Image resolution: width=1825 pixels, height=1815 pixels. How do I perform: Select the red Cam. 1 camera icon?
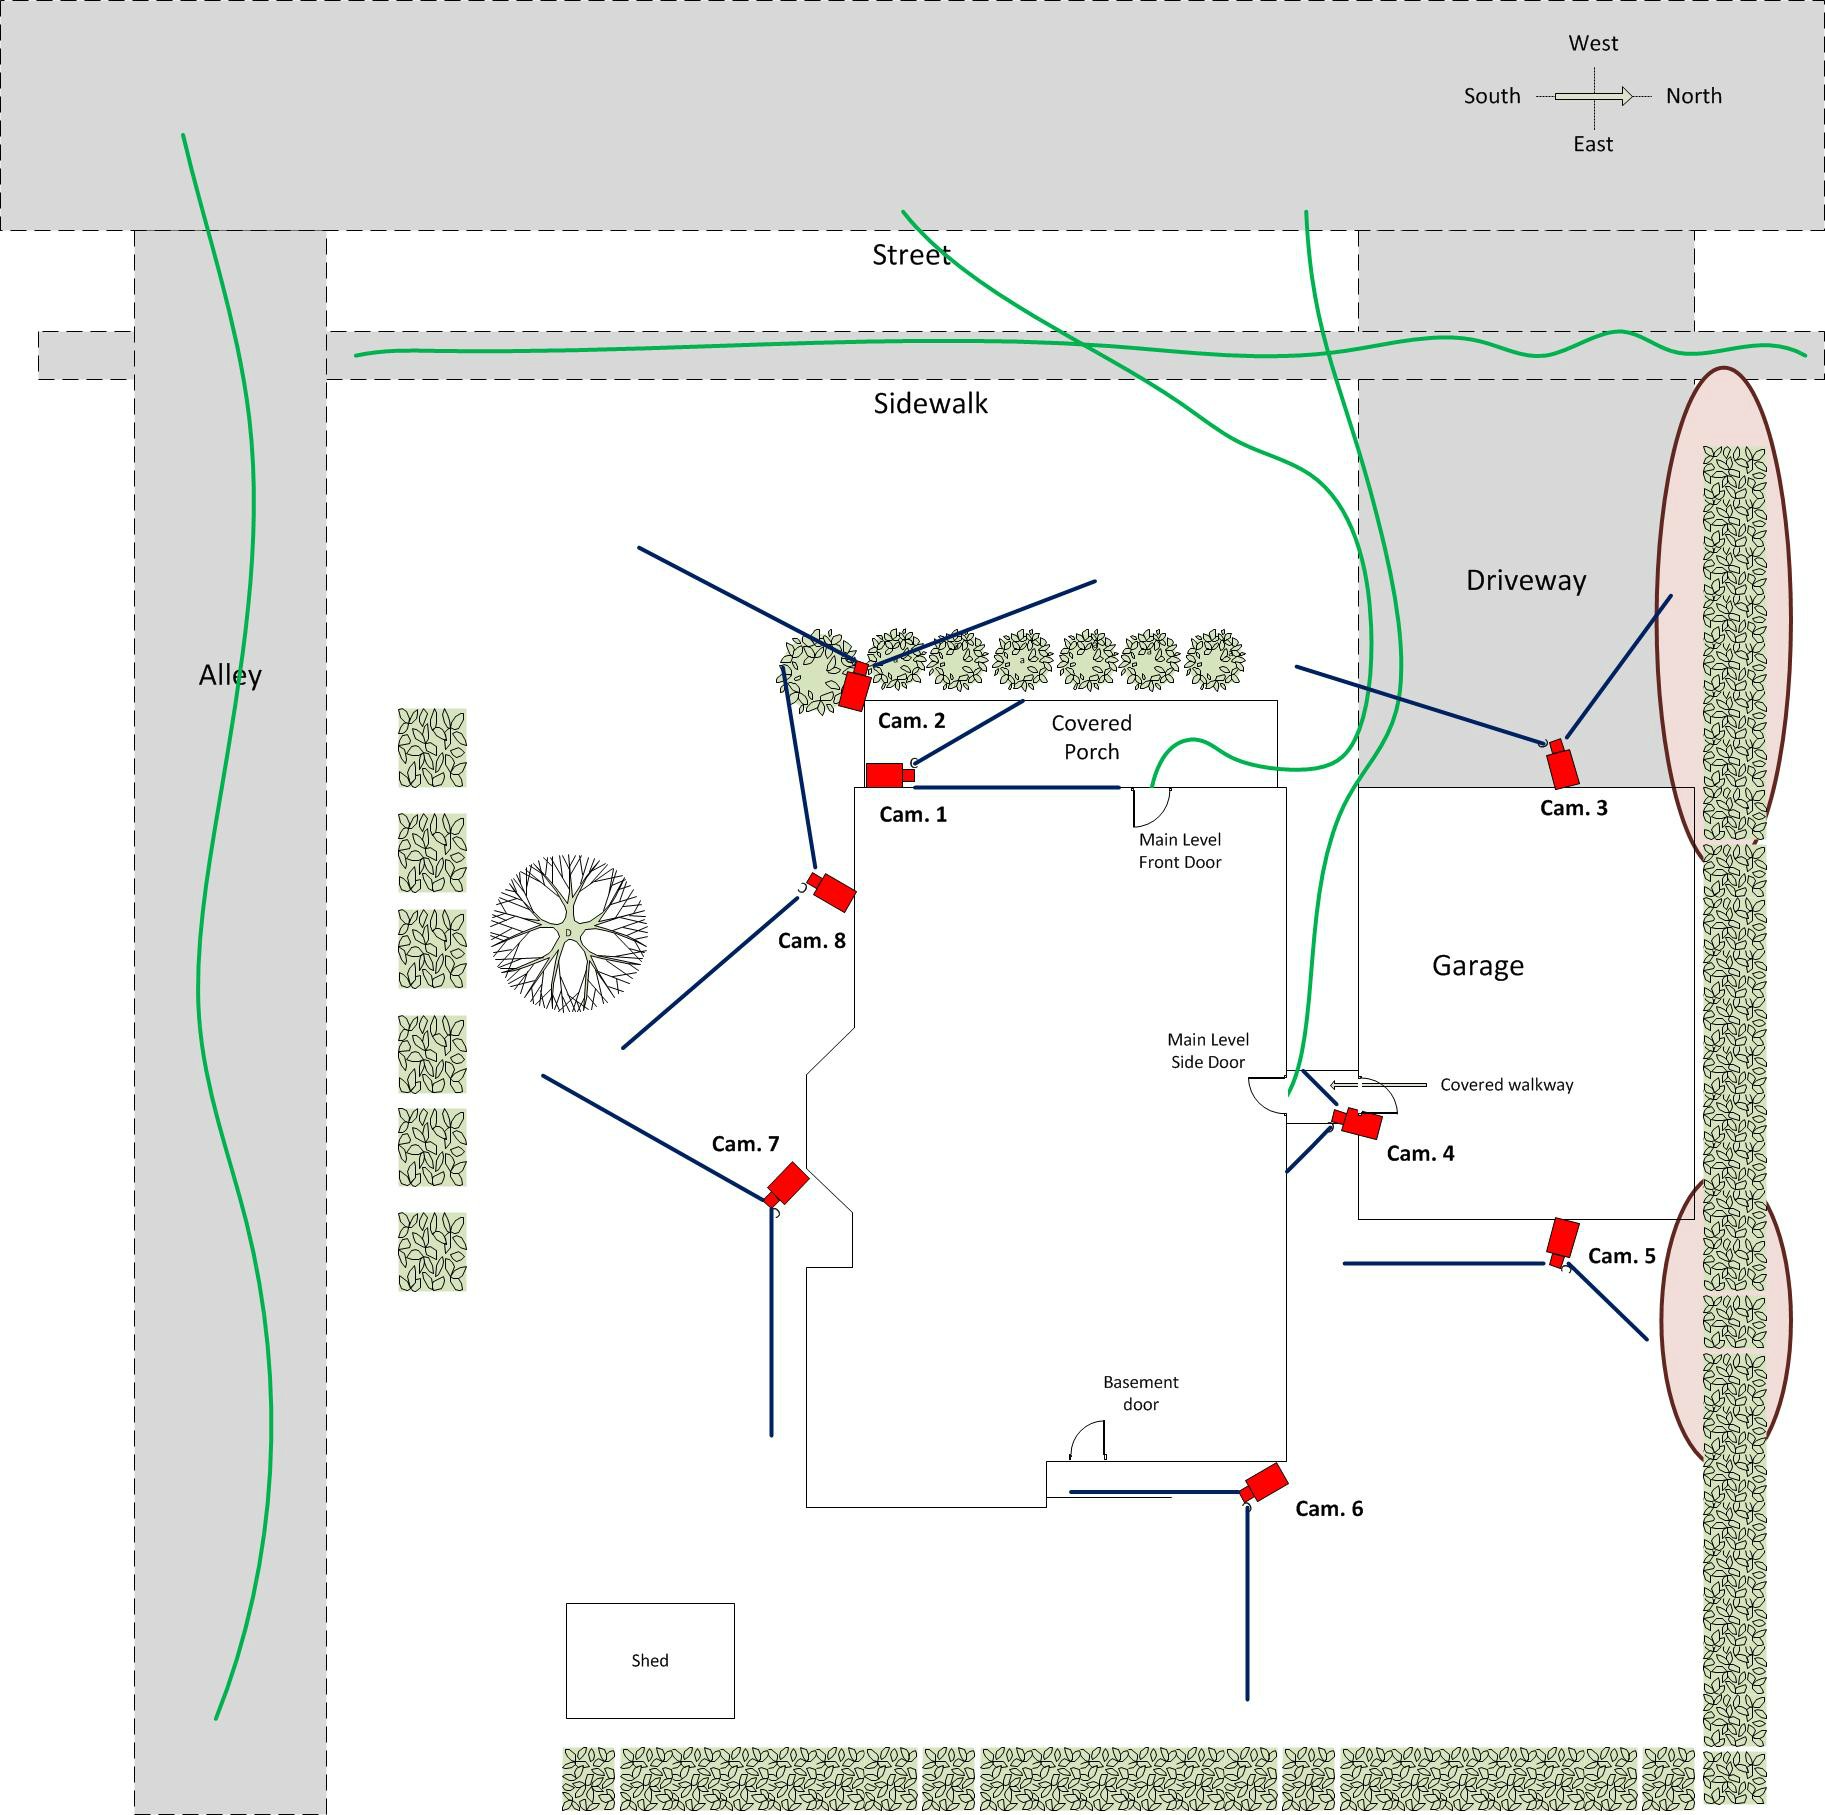click(x=890, y=775)
